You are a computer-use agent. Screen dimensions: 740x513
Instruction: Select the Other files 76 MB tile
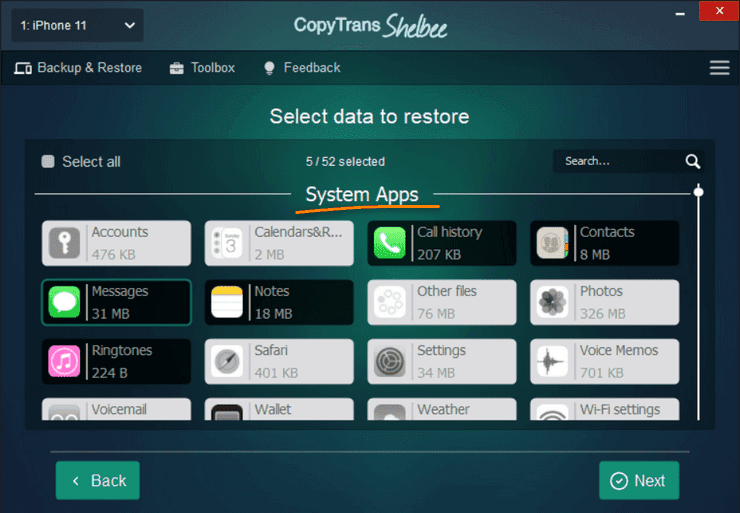tap(442, 302)
